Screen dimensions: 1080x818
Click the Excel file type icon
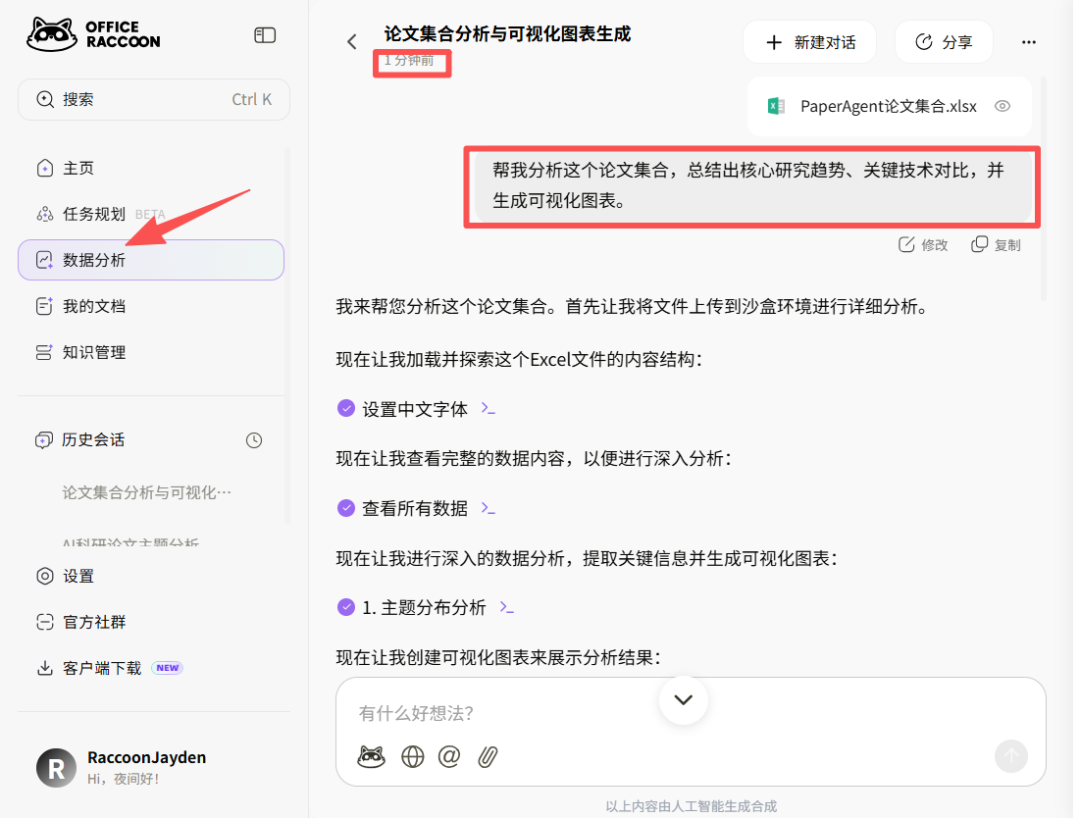click(776, 106)
